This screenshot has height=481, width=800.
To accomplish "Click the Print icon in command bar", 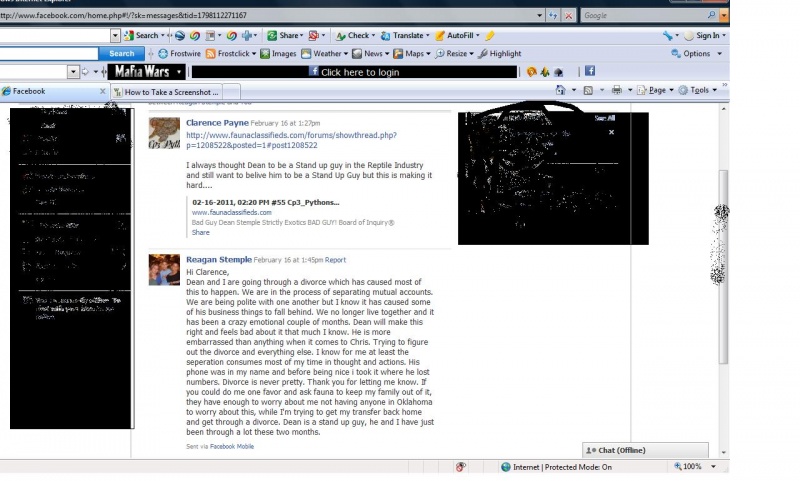I will pos(616,90).
